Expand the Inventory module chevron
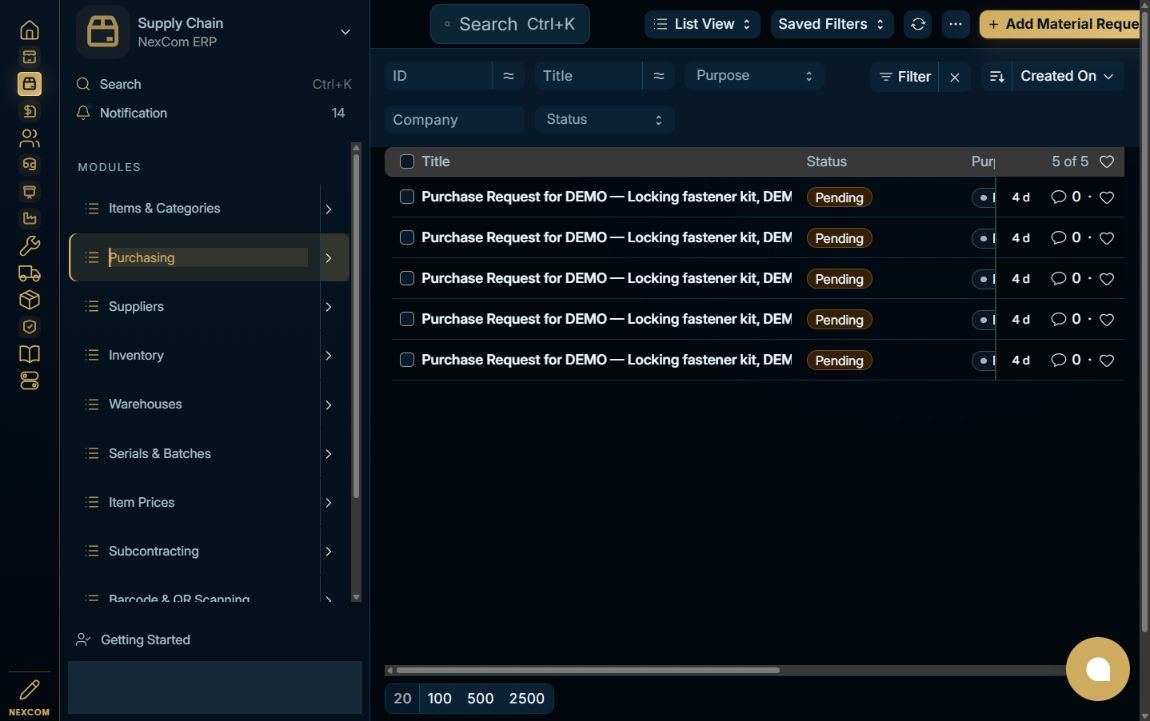Screen dimensions: 1150x721 point(329,356)
